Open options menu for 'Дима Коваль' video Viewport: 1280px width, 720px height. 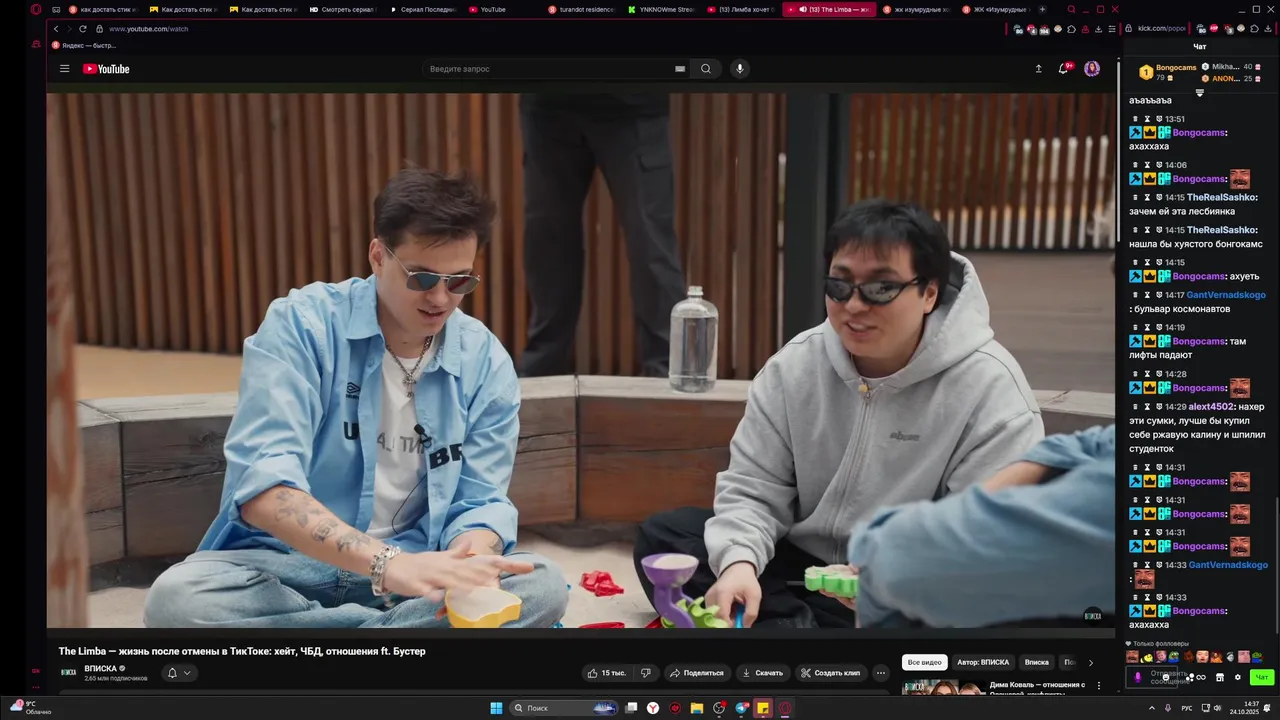click(x=1098, y=686)
